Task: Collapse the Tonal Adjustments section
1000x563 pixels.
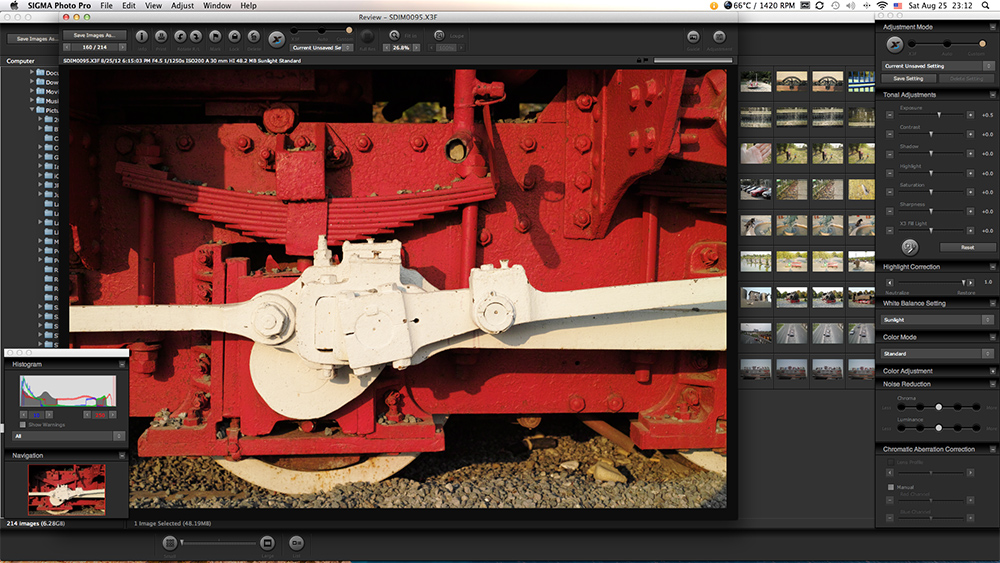Action: (992, 95)
